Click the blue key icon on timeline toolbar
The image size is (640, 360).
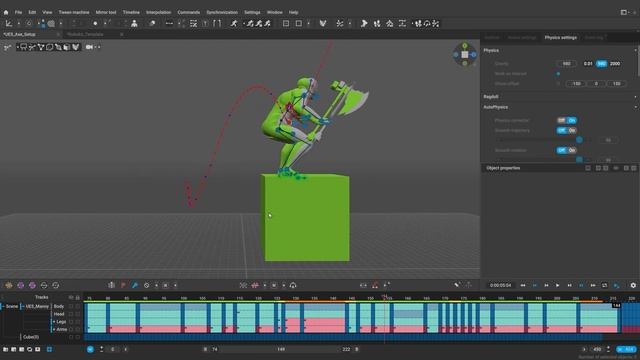(135, 285)
